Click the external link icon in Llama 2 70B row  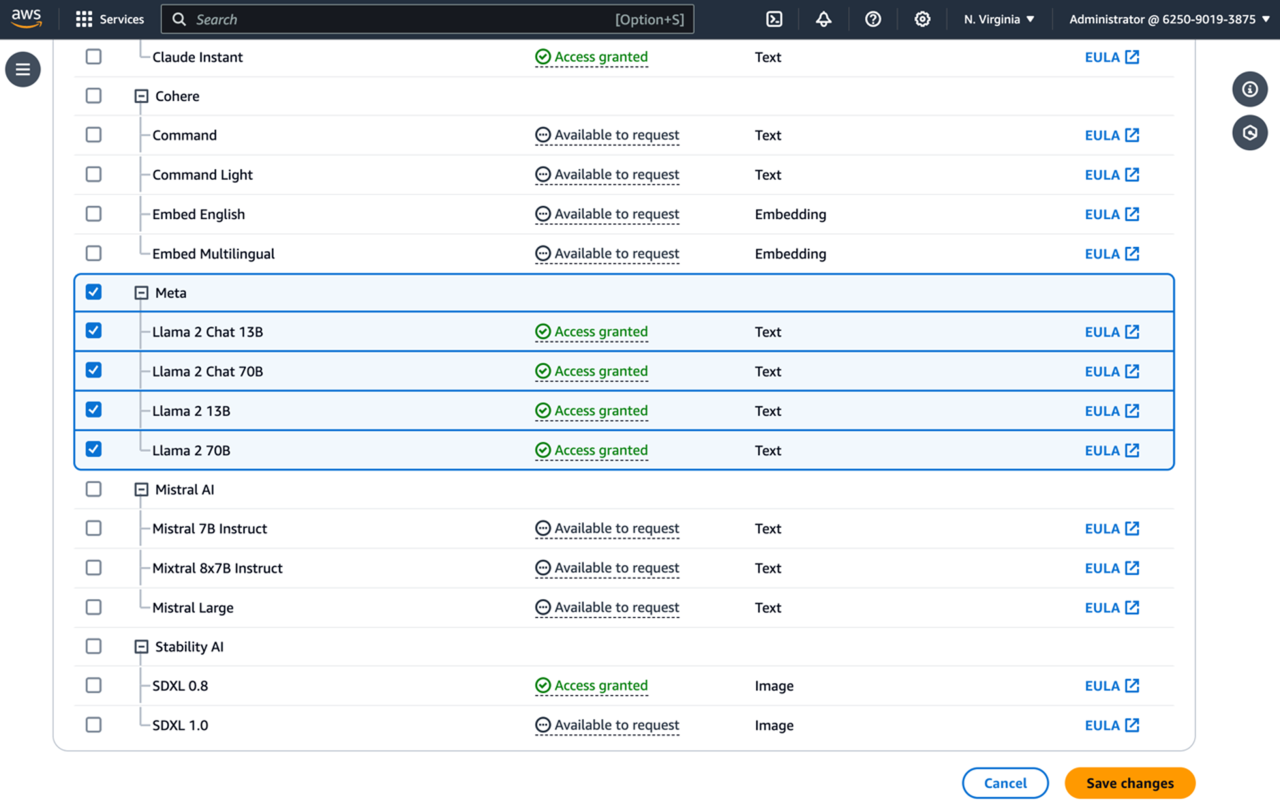(x=1132, y=450)
